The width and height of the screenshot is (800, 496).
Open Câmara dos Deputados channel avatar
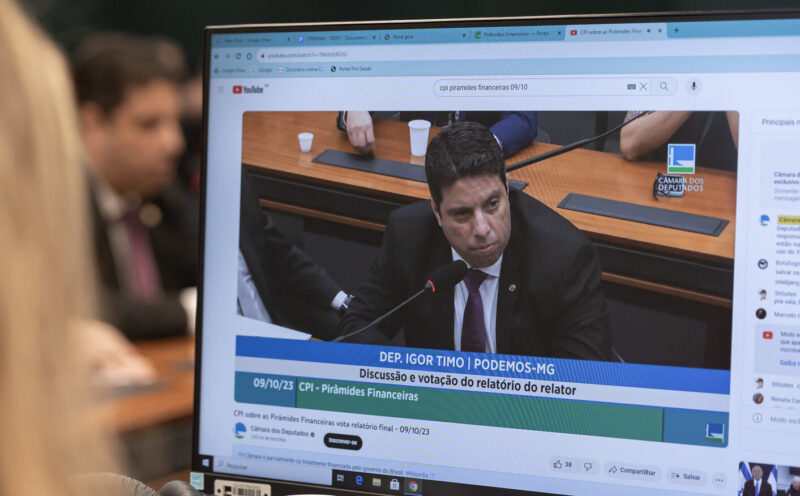tap(240, 430)
